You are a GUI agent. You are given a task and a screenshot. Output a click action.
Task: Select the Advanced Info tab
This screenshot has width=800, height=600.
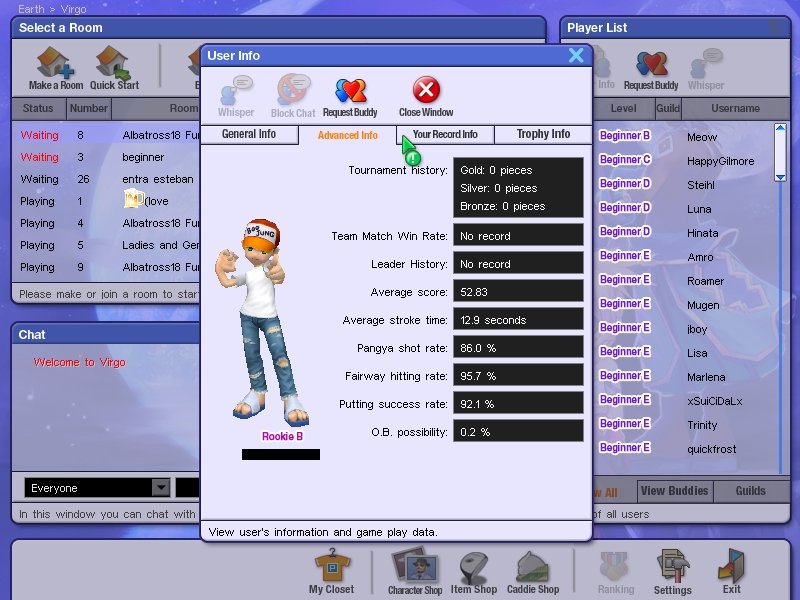(347, 135)
